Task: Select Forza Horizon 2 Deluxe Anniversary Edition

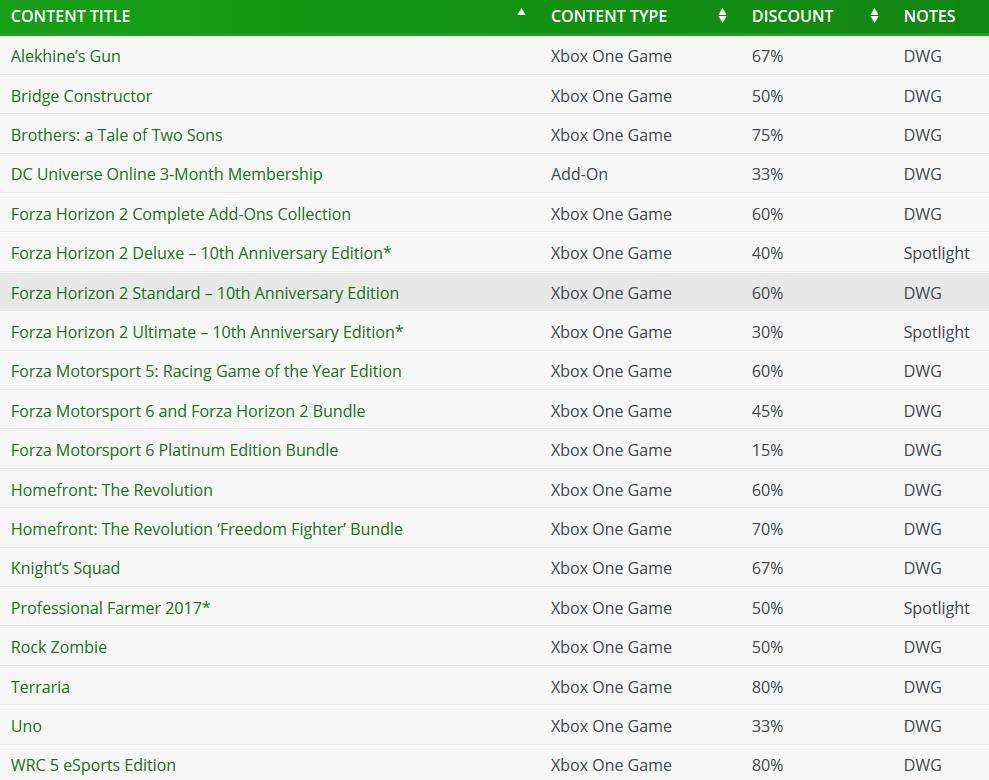Action: coord(201,253)
